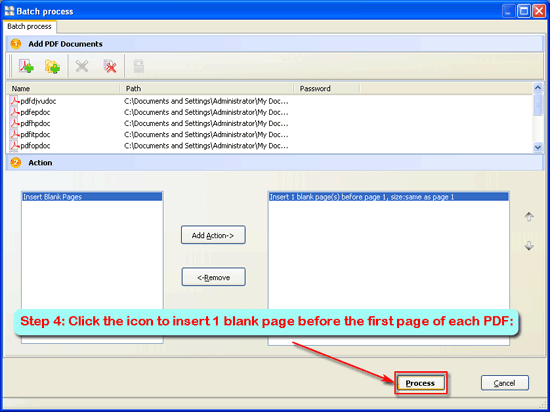Click the Add Action-> button
This screenshot has width=550, height=412.
tap(213, 235)
